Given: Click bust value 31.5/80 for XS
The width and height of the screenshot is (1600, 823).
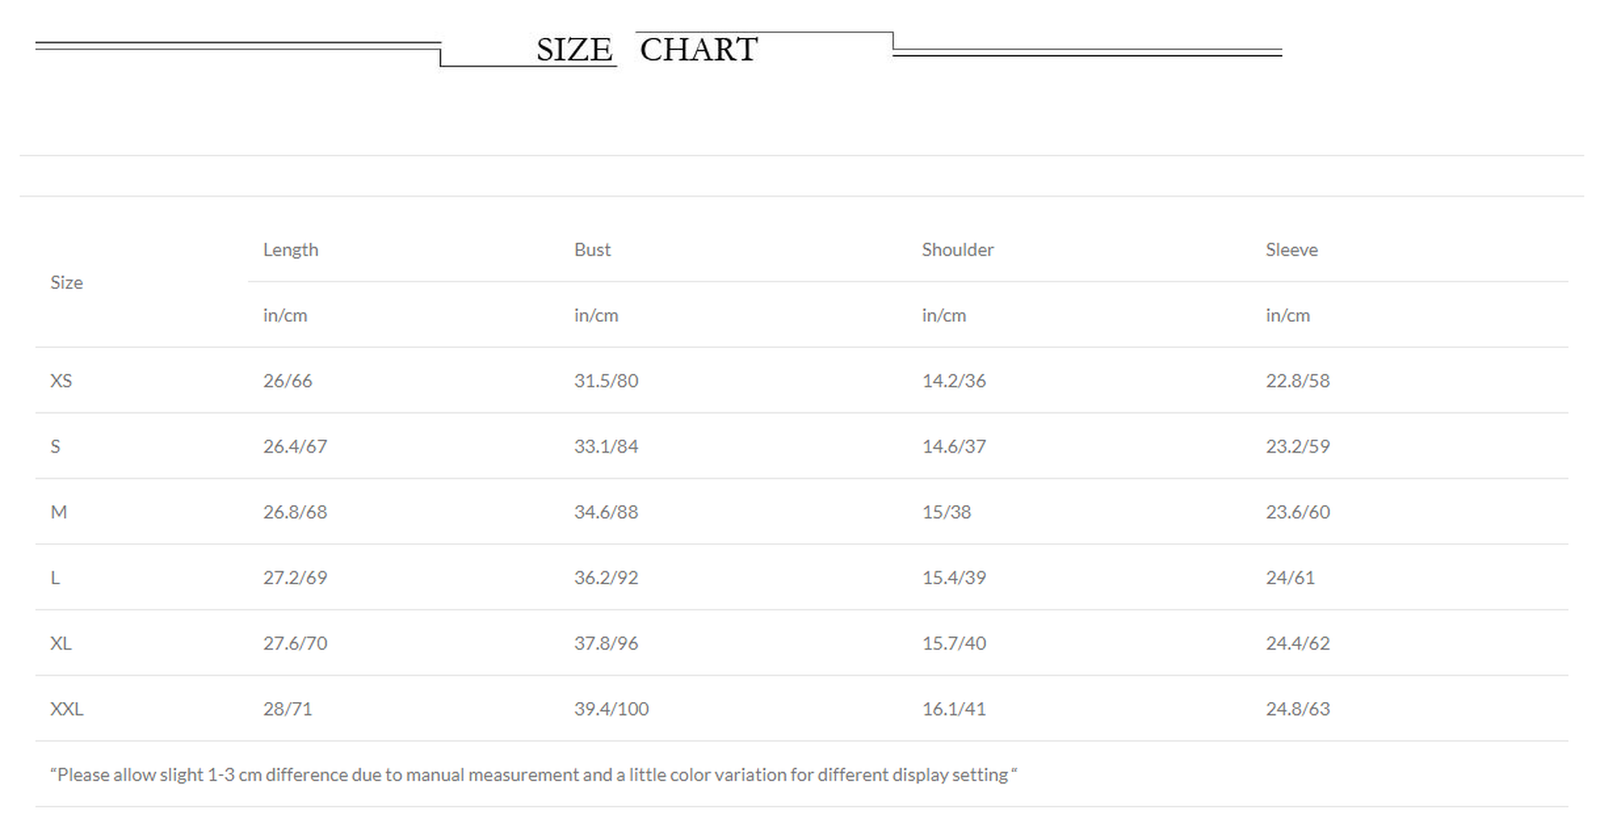Looking at the screenshot, I should [x=606, y=381].
